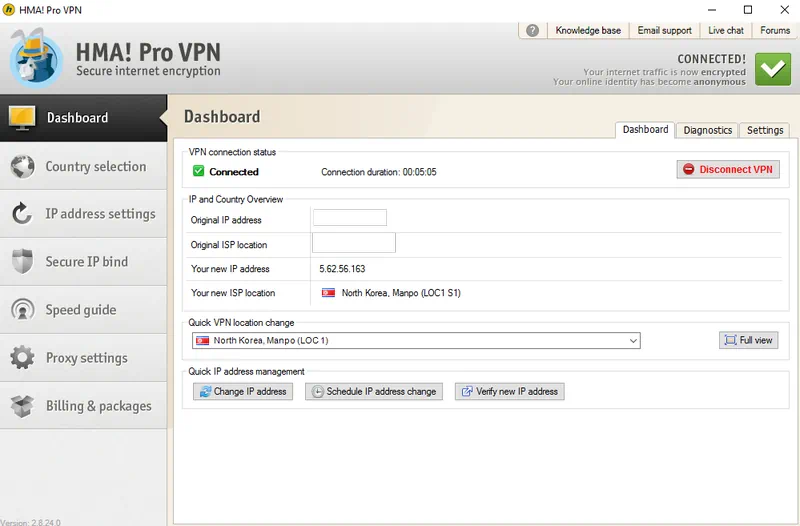Click the clock icon on Schedule button

click(x=317, y=391)
